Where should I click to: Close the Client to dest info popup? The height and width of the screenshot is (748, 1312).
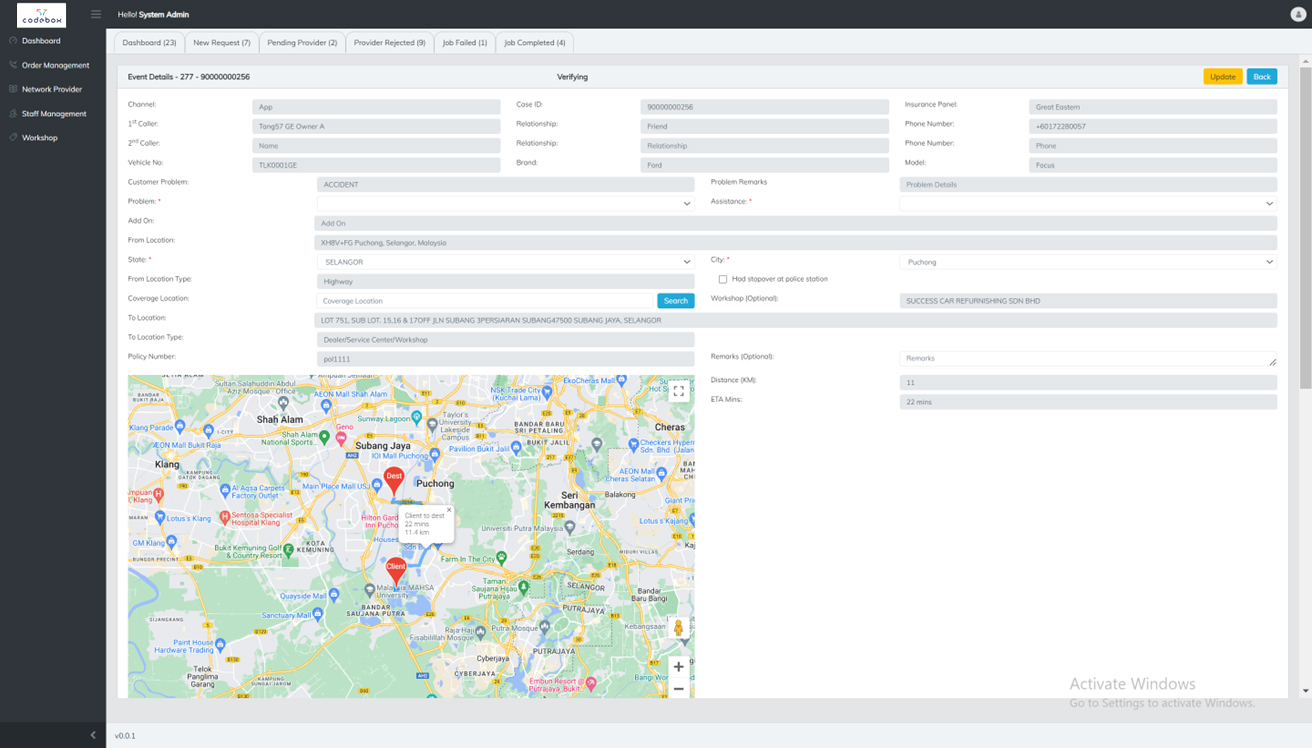[449, 509]
